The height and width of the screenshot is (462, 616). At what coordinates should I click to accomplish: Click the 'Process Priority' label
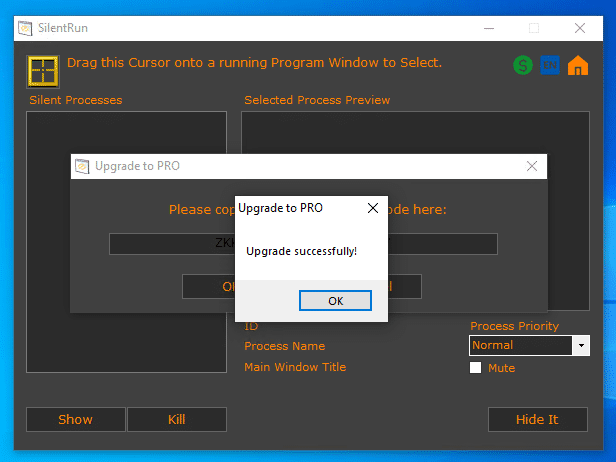point(514,326)
